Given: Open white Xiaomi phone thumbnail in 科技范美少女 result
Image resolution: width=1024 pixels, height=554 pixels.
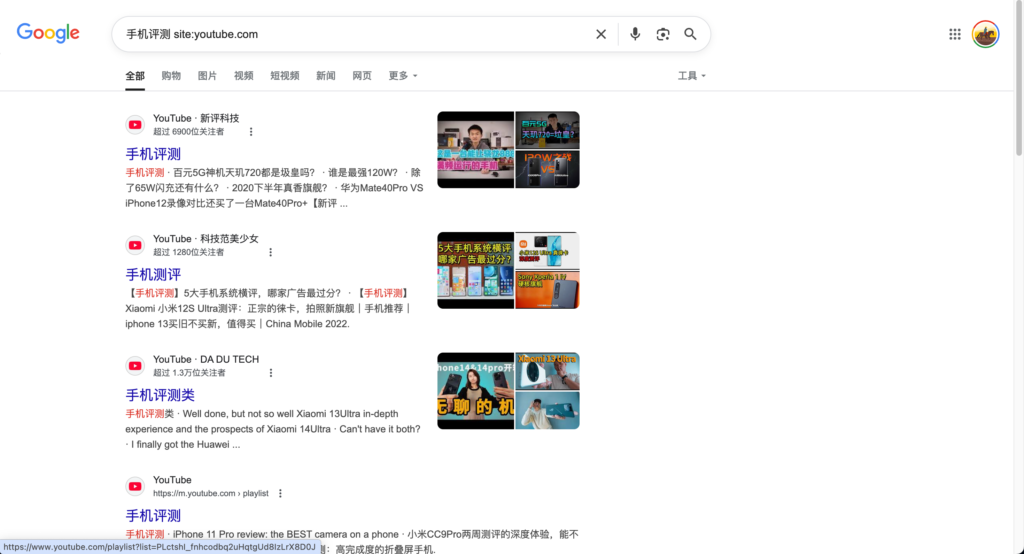Looking at the screenshot, I should [x=547, y=250].
